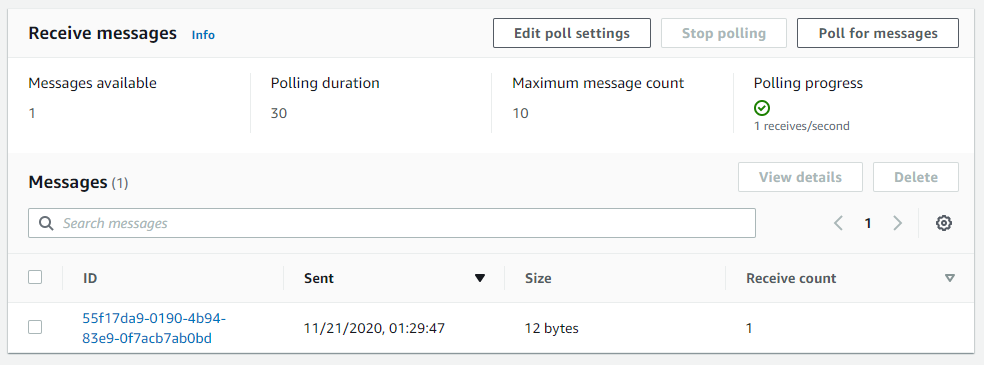This screenshot has width=984, height=365.
Task: Open the table preferences gear icon
Action: click(x=943, y=223)
